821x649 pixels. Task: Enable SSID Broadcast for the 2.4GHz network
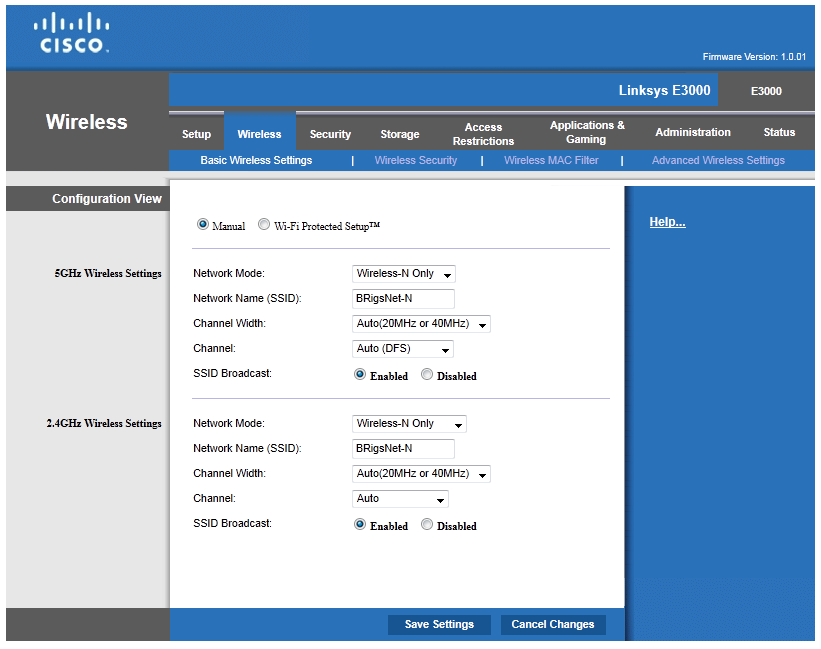360,524
